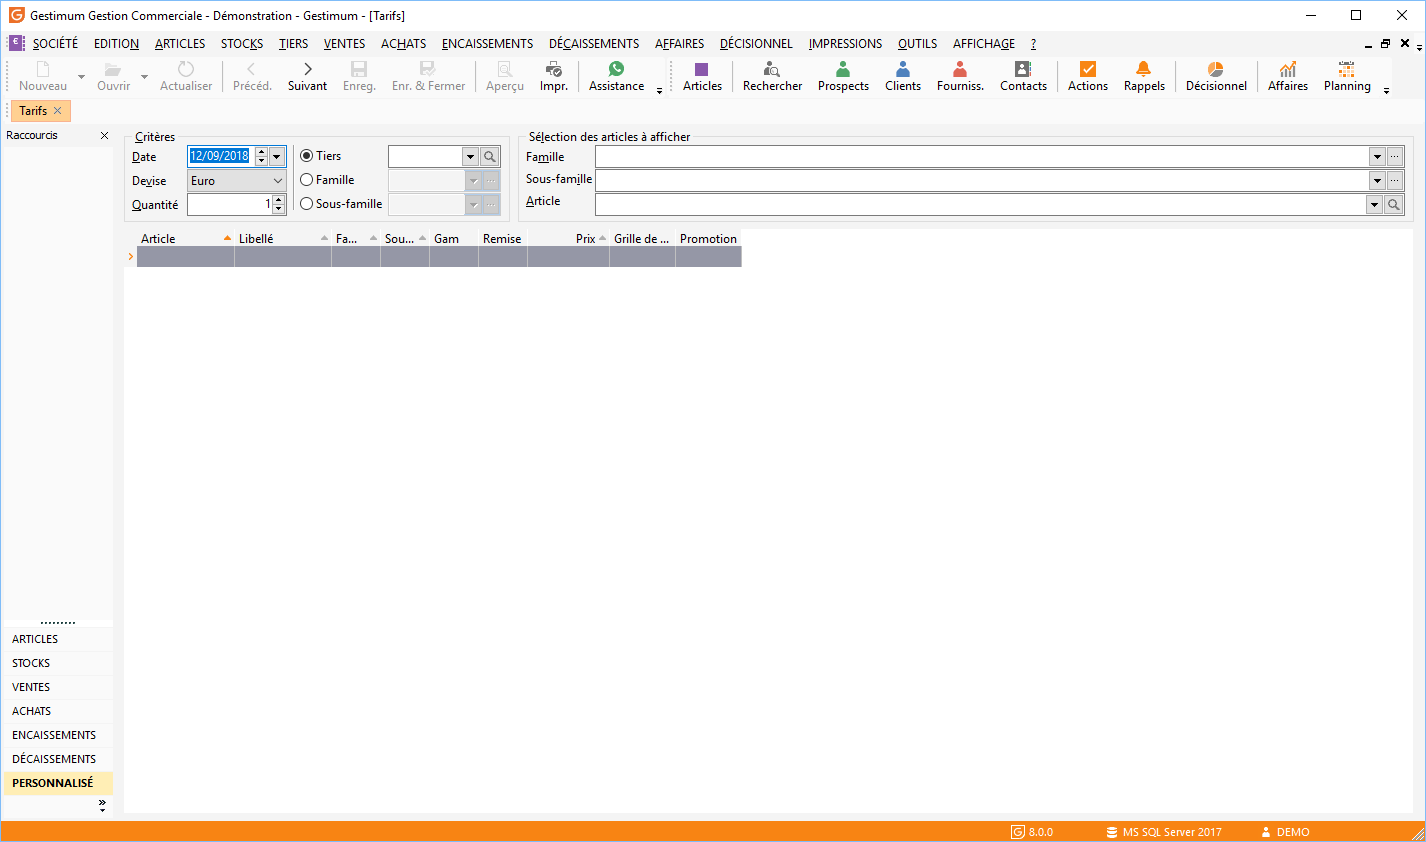Open the IMPRESSIONS menu
This screenshot has height=842, width=1426.
[x=845, y=44]
